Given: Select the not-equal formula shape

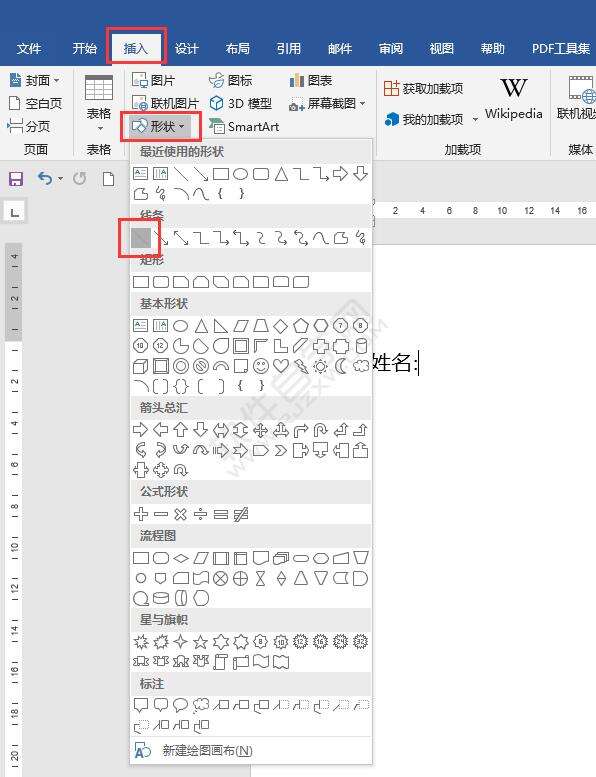Looking at the screenshot, I should coord(241,514).
